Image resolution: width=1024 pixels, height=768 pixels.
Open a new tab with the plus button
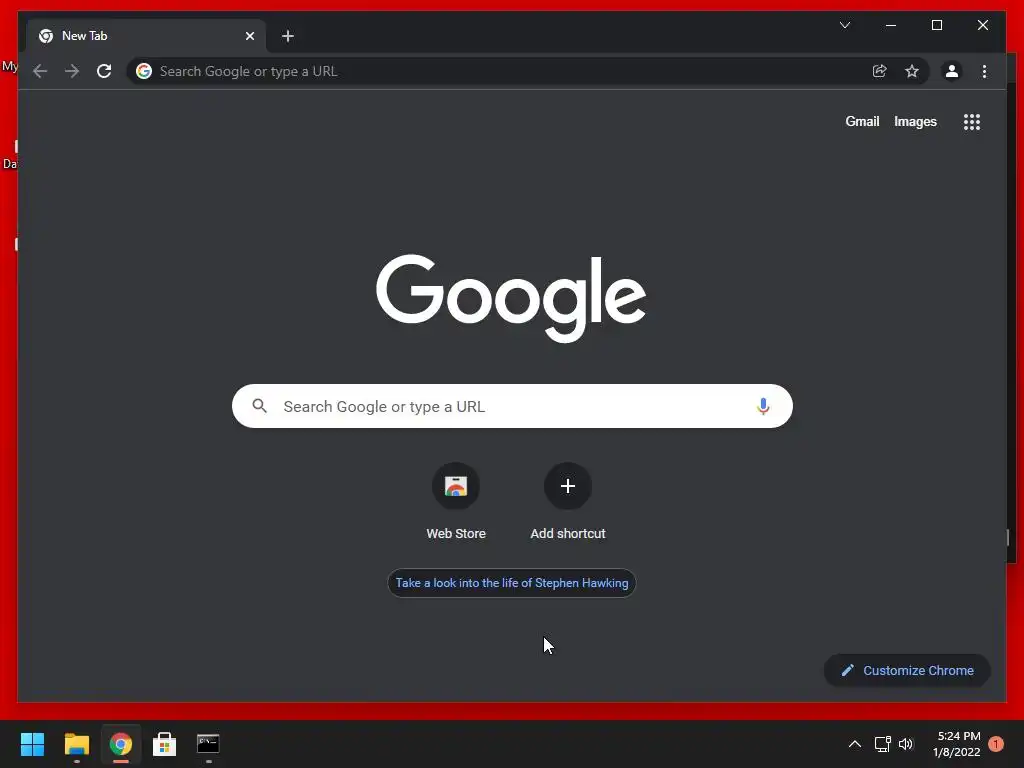click(x=288, y=36)
